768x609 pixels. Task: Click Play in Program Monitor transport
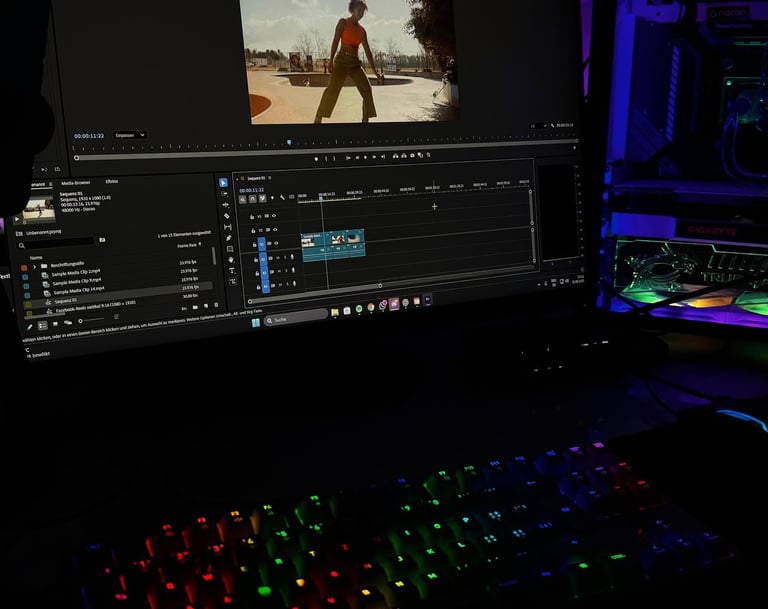[365, 157]
